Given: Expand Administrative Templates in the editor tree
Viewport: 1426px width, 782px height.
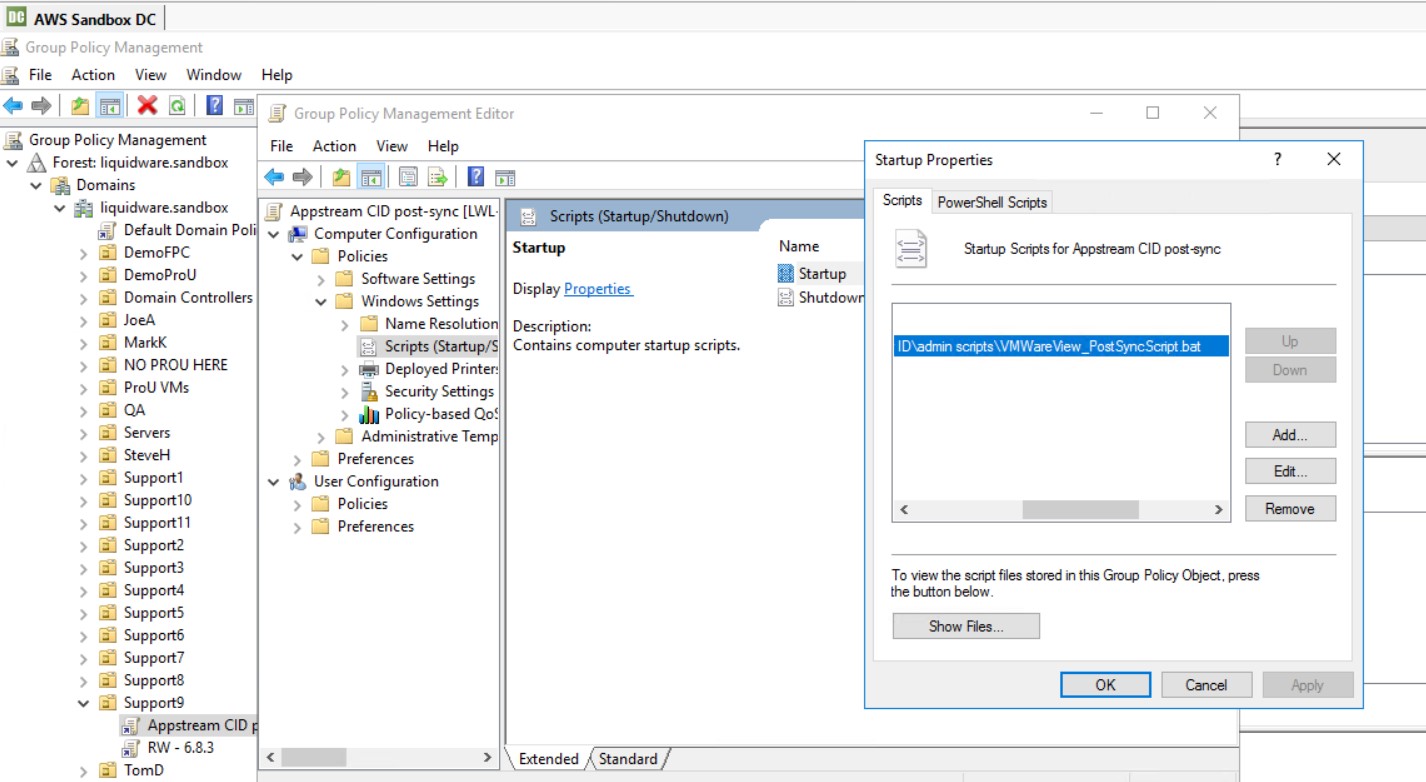Looking at the screenshot, I should pos(321,437).
